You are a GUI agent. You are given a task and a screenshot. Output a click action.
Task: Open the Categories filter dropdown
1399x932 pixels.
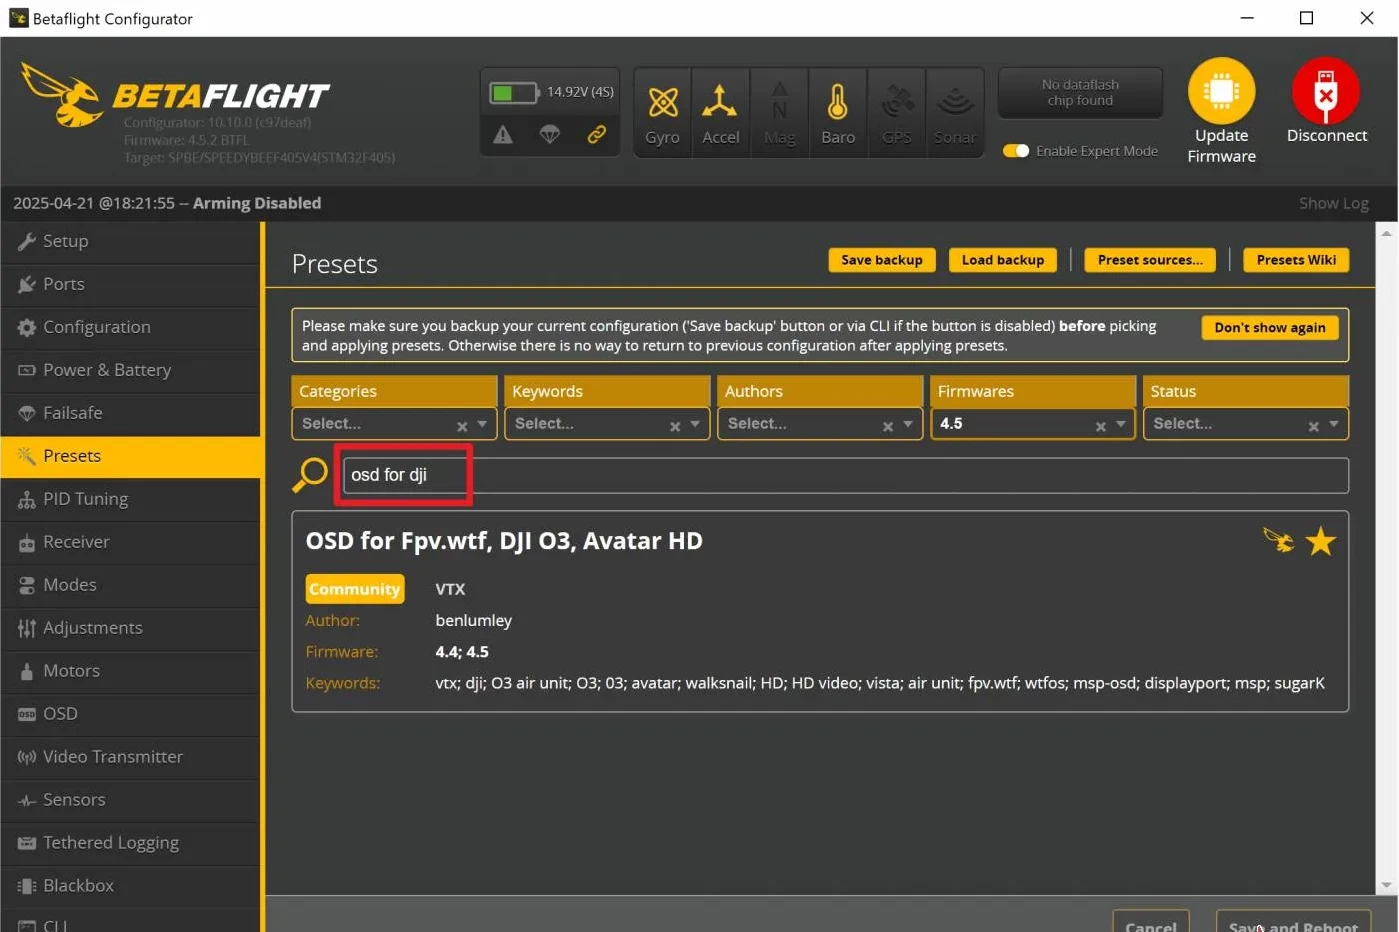pyautogui.click(x=394, y=424)
